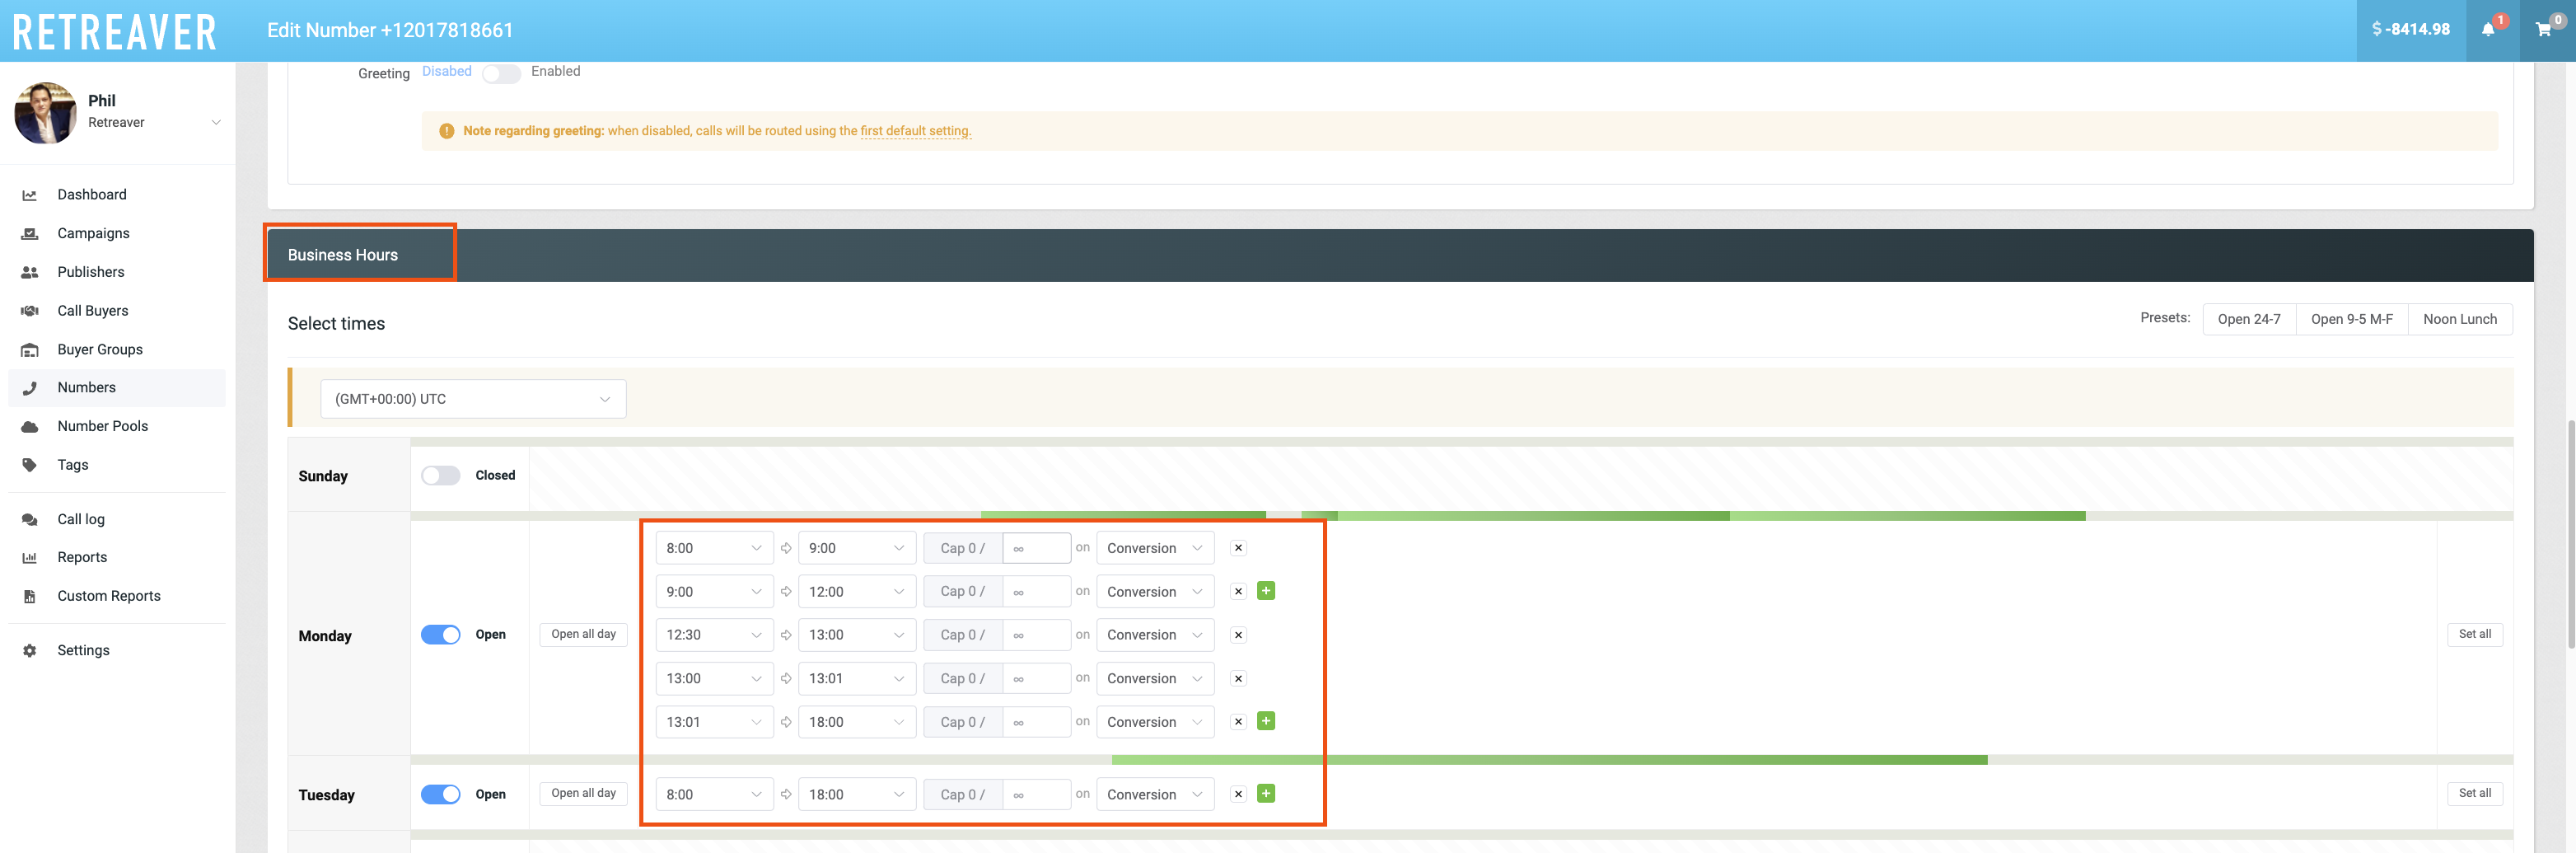Click the green plus on Tuesday row
The width and height of the screenshot is (2576, 853).
1265,794
